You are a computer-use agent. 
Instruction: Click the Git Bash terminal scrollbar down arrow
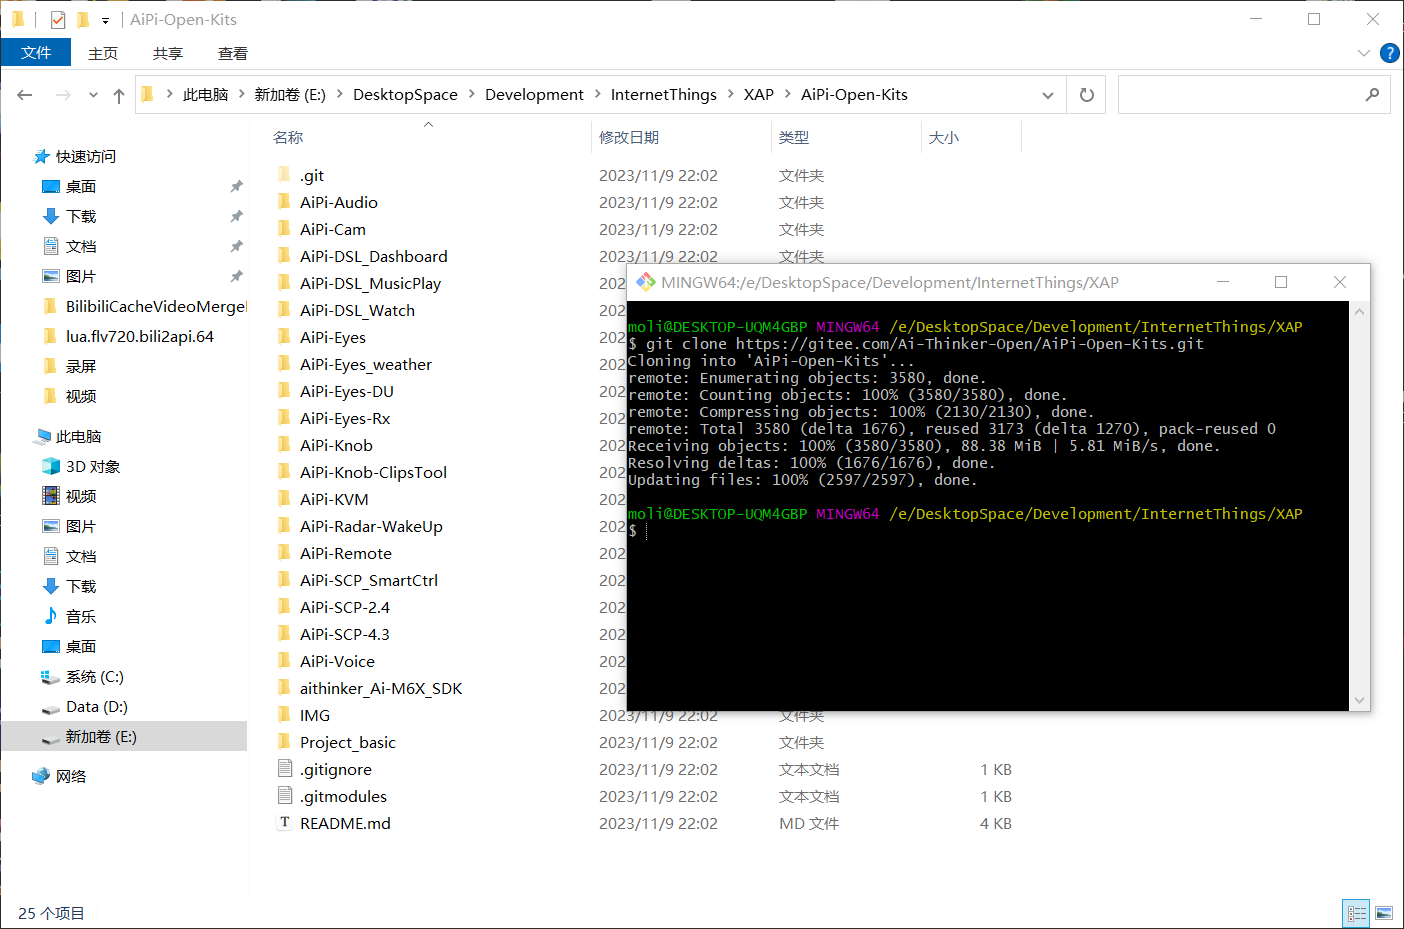click(1359, 700)
